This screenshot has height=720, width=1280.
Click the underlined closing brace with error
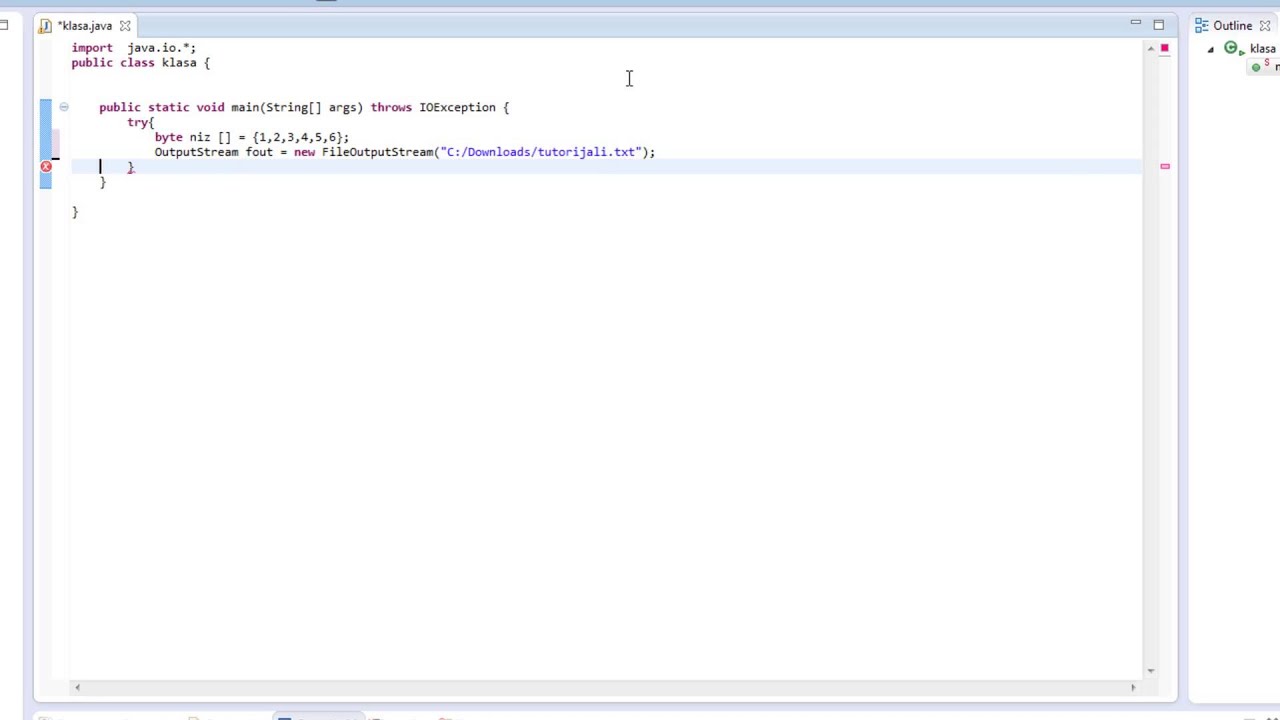[130, 167]
